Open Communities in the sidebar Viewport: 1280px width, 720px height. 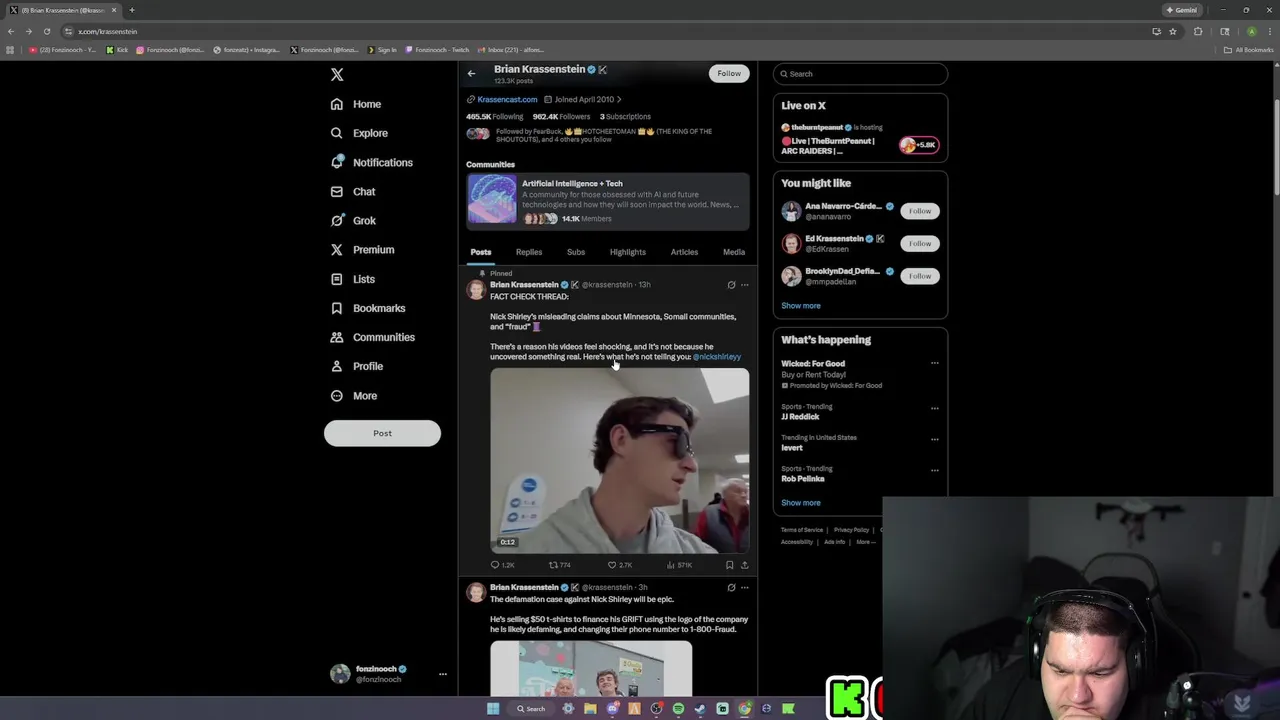[x=372, y=337]
